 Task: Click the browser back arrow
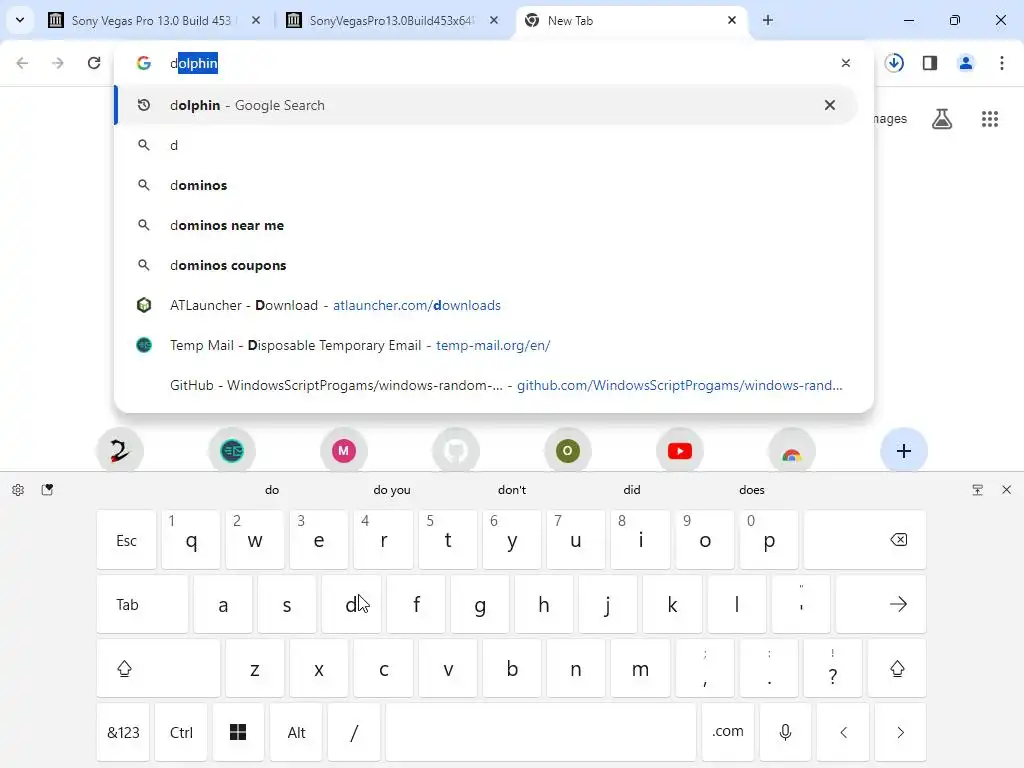coord(22,63)
